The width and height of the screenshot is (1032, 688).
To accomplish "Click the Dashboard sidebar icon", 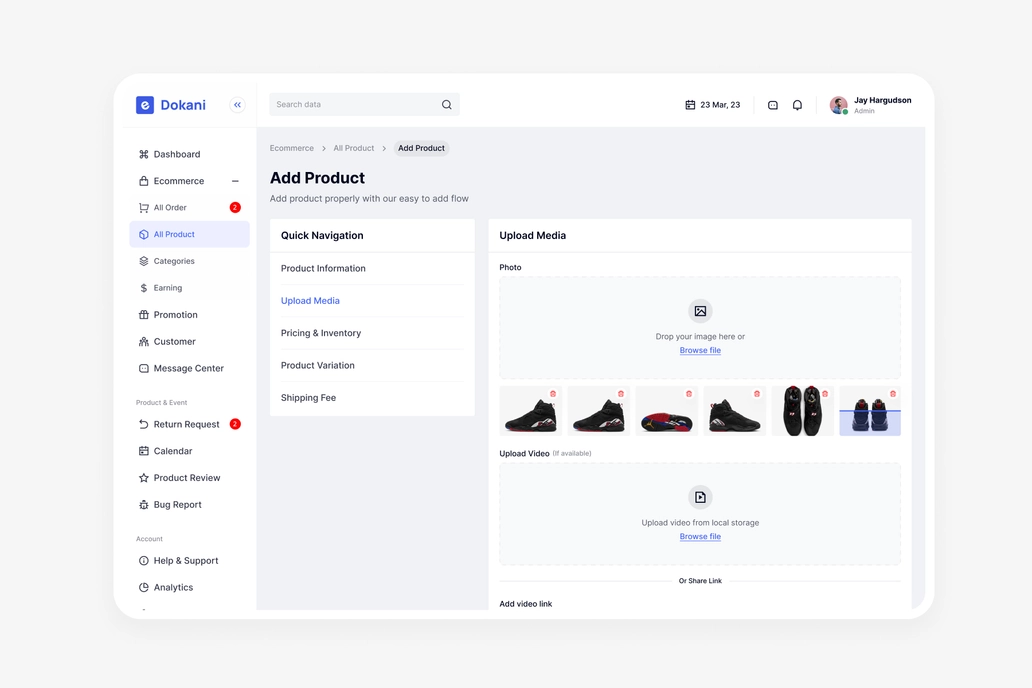I will point(143,154).
